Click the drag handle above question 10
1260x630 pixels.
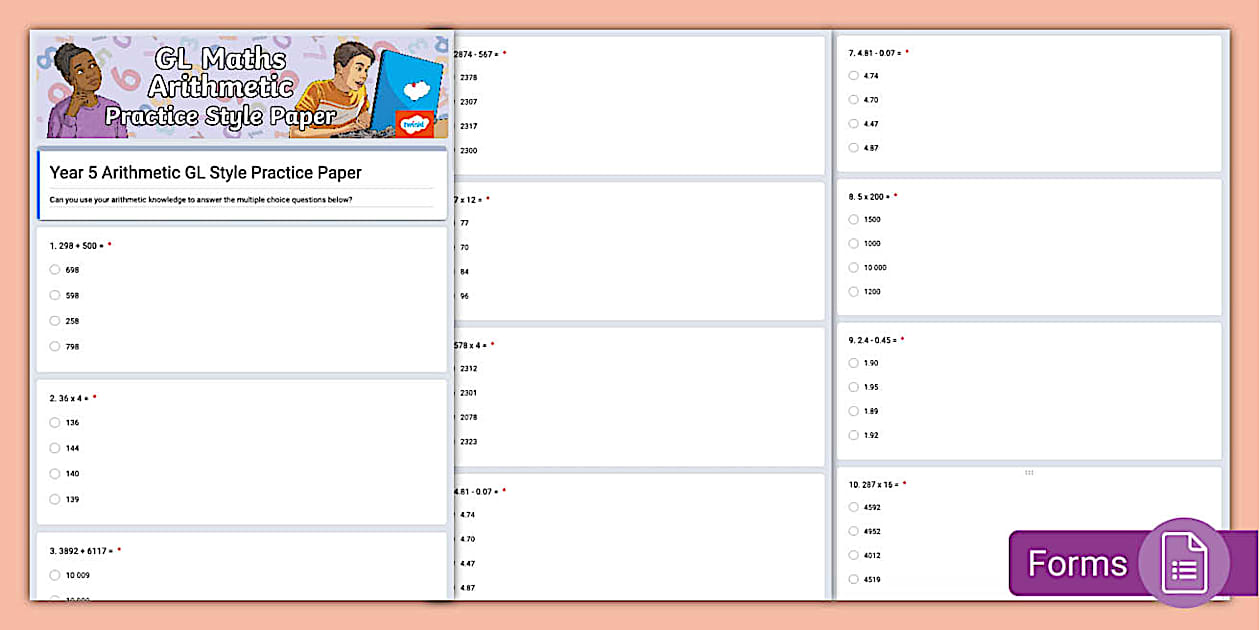[x=1028, y=471]
